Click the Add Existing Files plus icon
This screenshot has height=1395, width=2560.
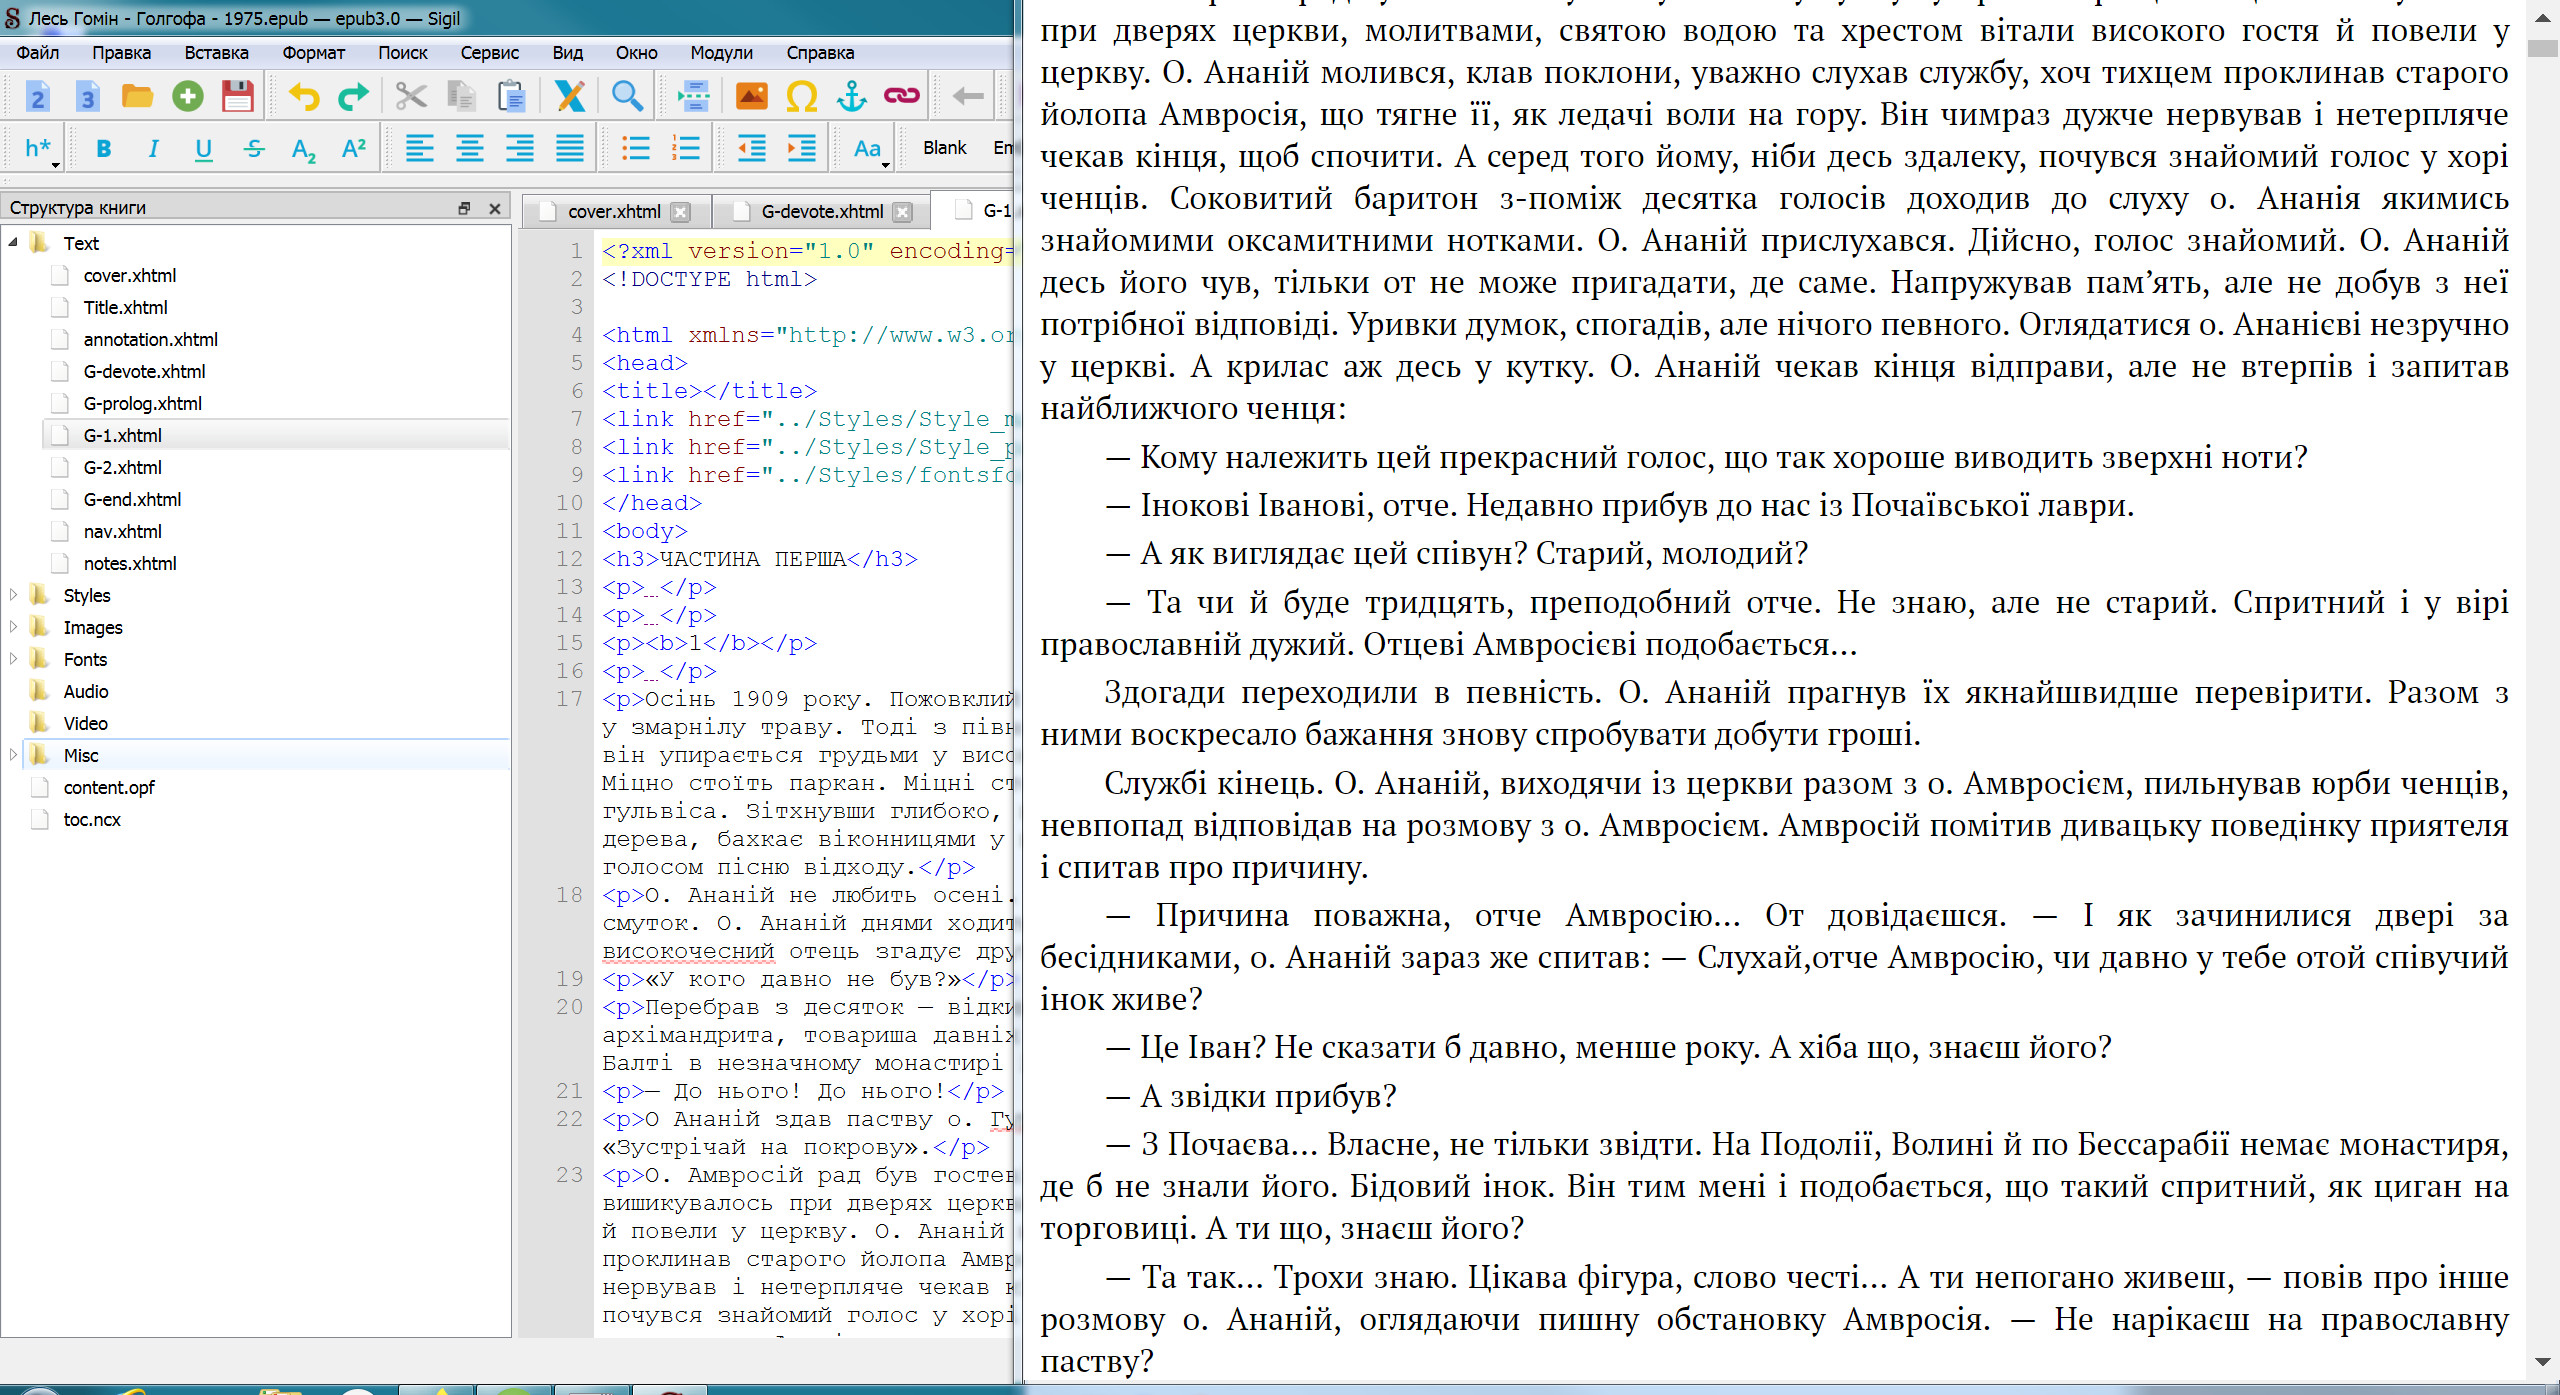pos(187,96)
